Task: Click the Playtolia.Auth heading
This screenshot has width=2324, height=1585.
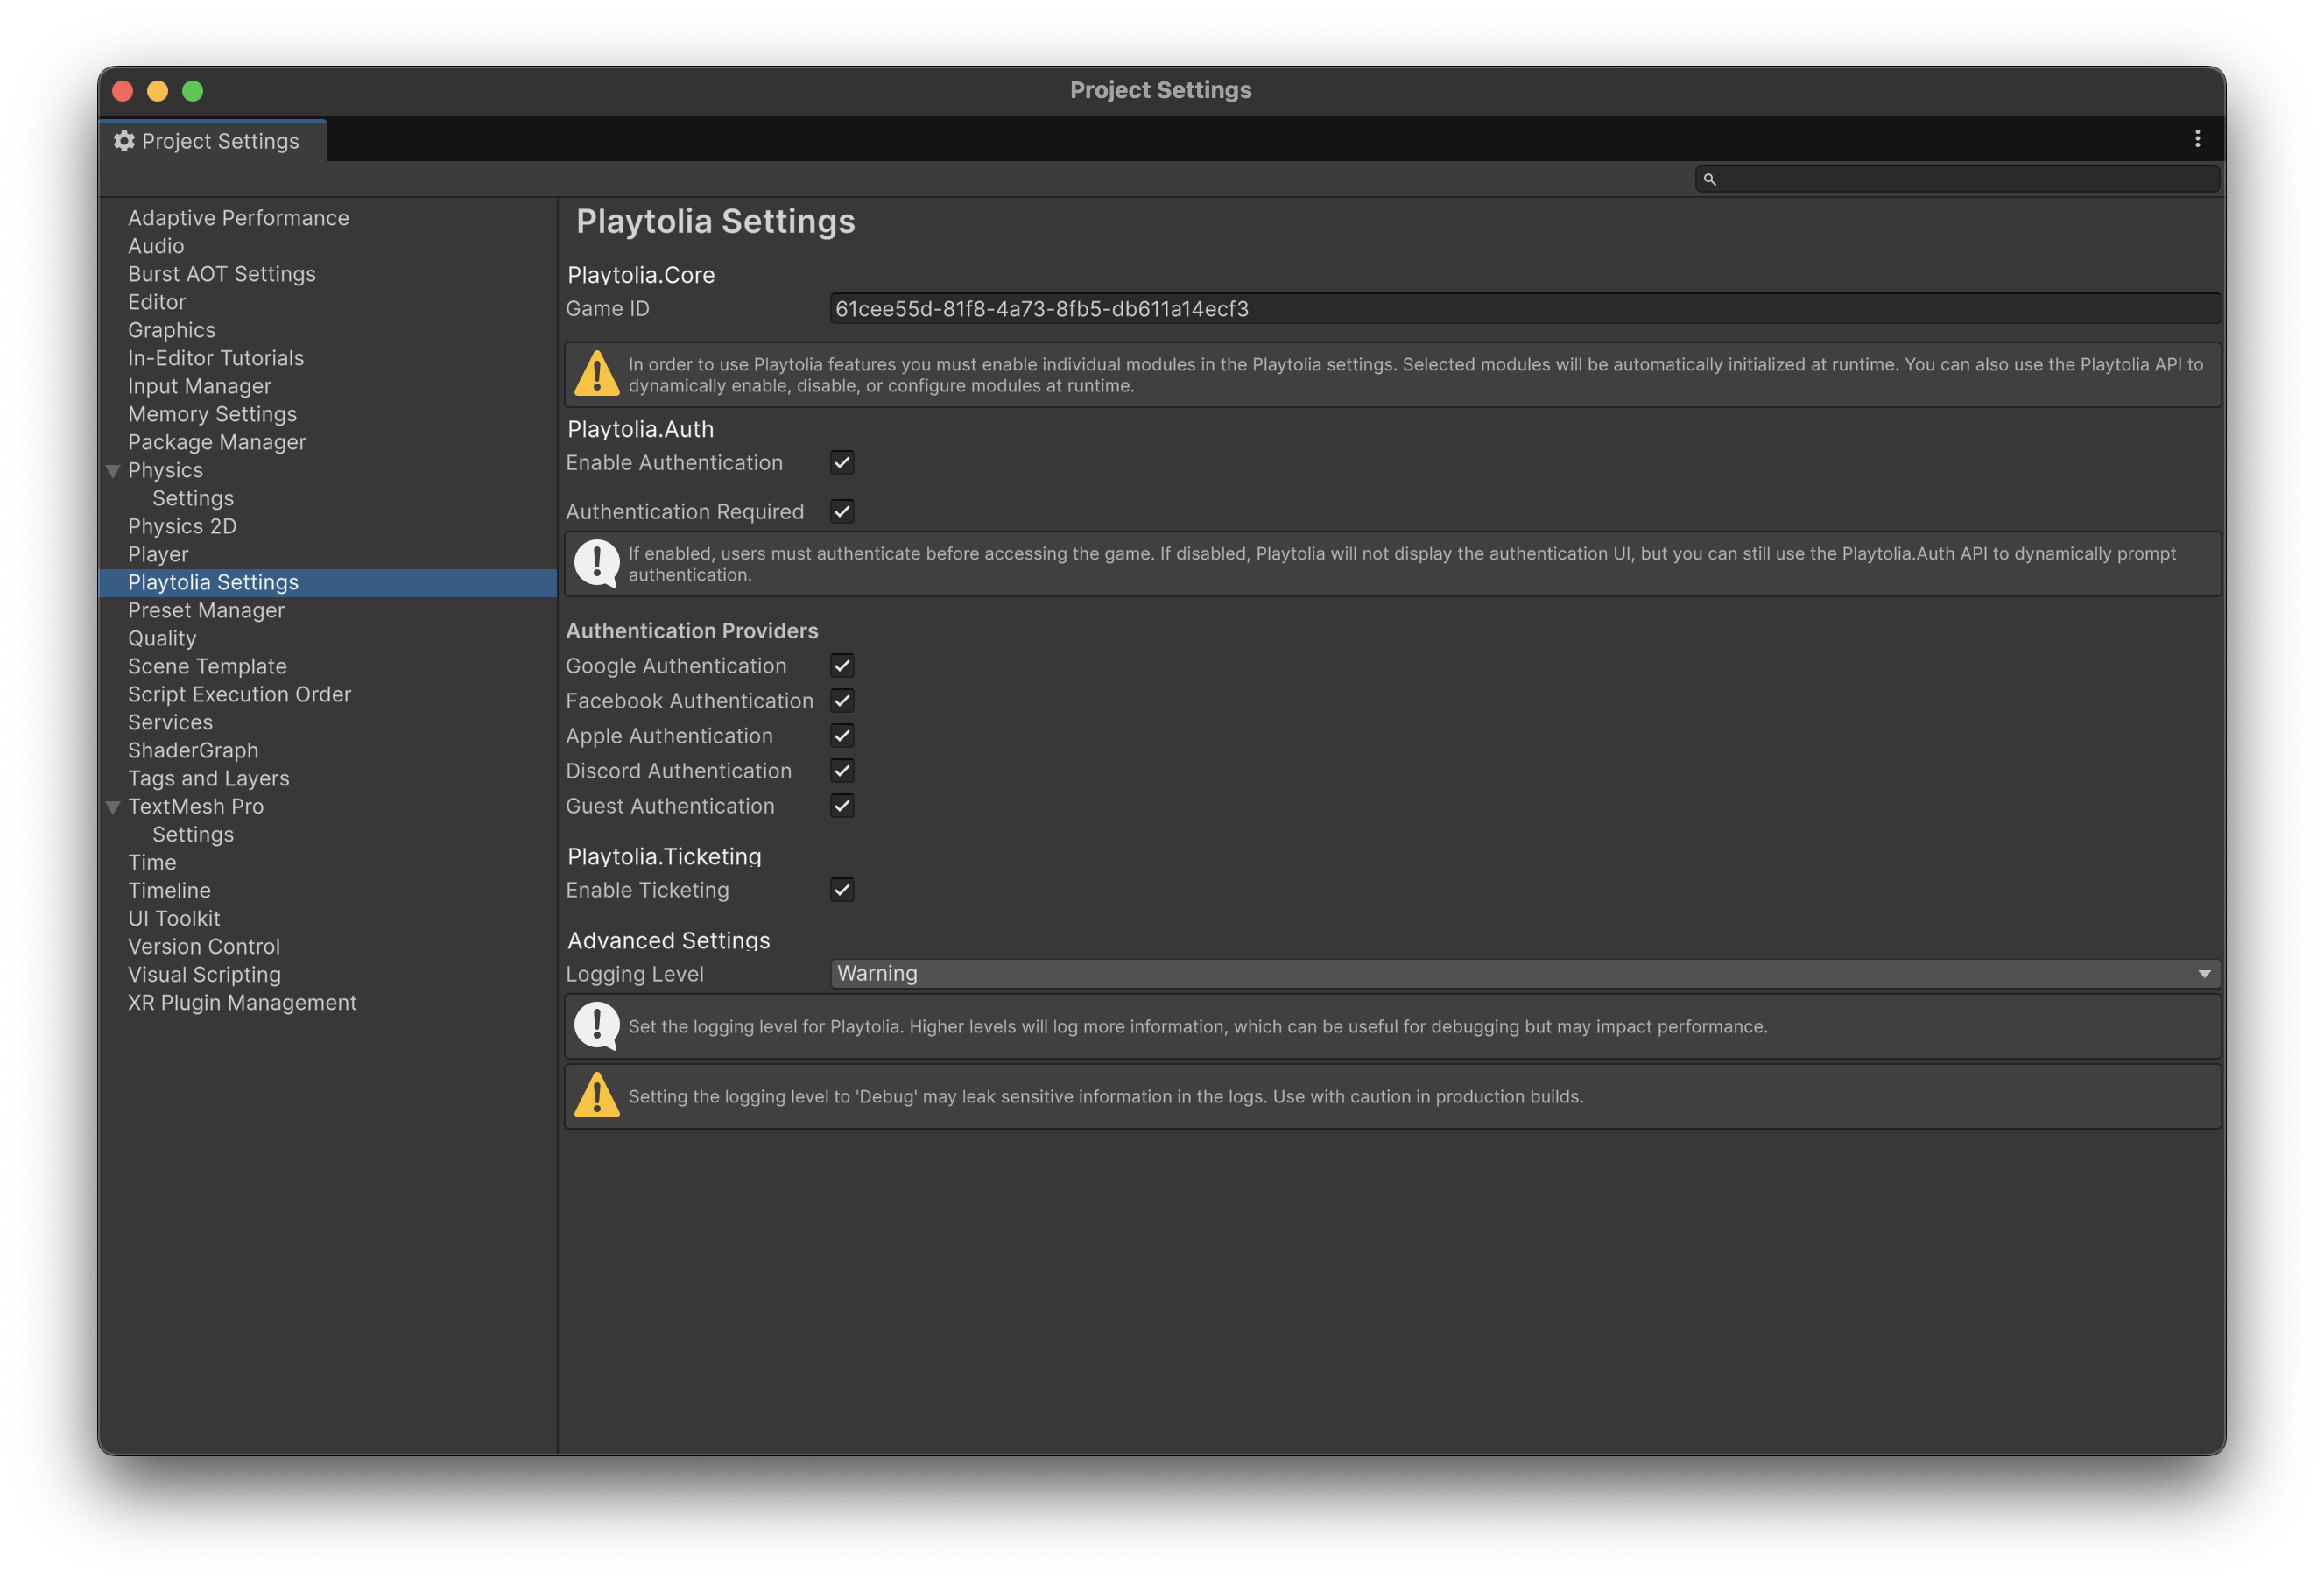Action: [641, 429]
